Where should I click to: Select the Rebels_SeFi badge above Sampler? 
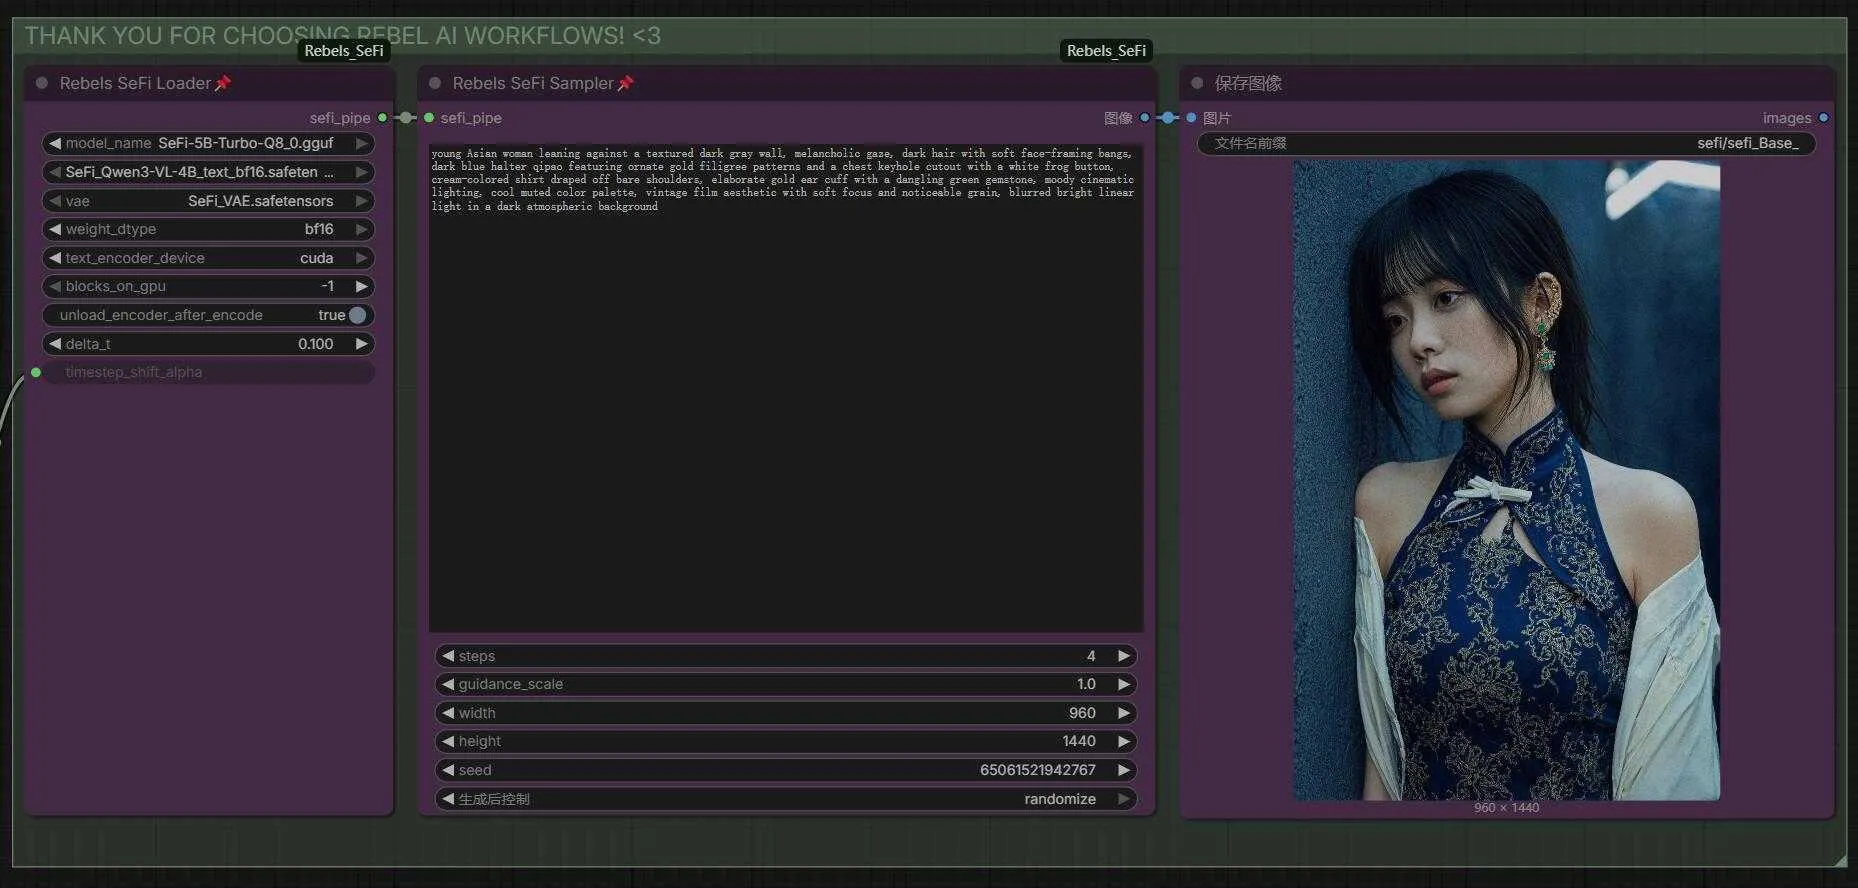1106,51
